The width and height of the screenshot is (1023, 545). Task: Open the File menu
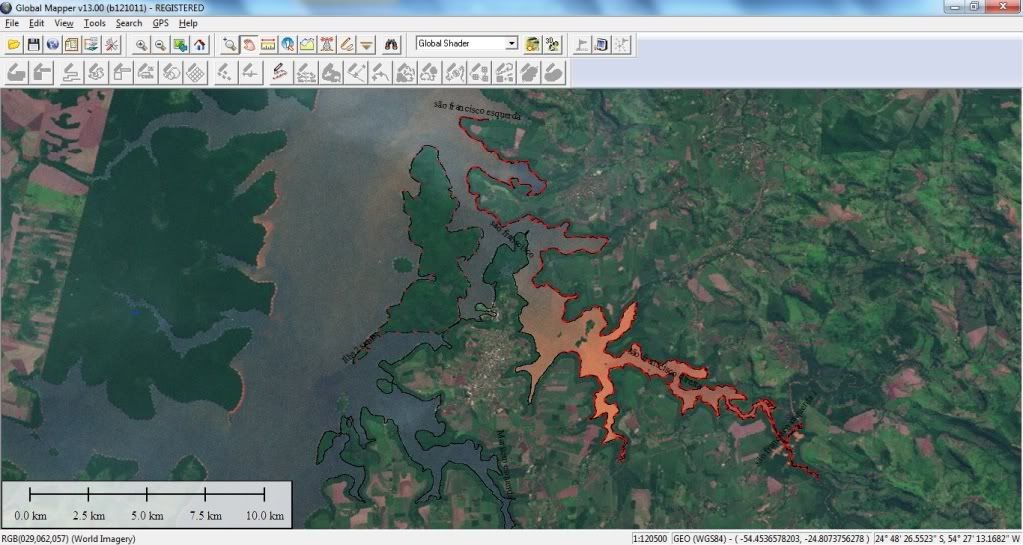(x=12, y=23)
